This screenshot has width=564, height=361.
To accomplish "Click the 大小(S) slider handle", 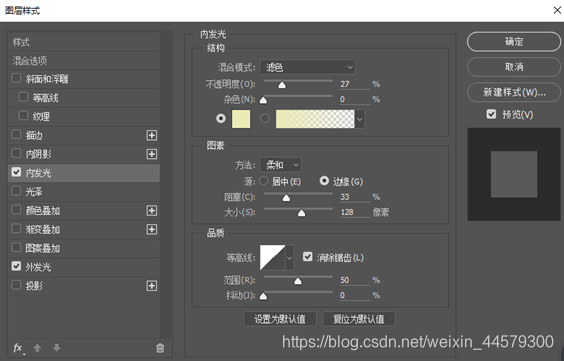I will pos(301,213).
